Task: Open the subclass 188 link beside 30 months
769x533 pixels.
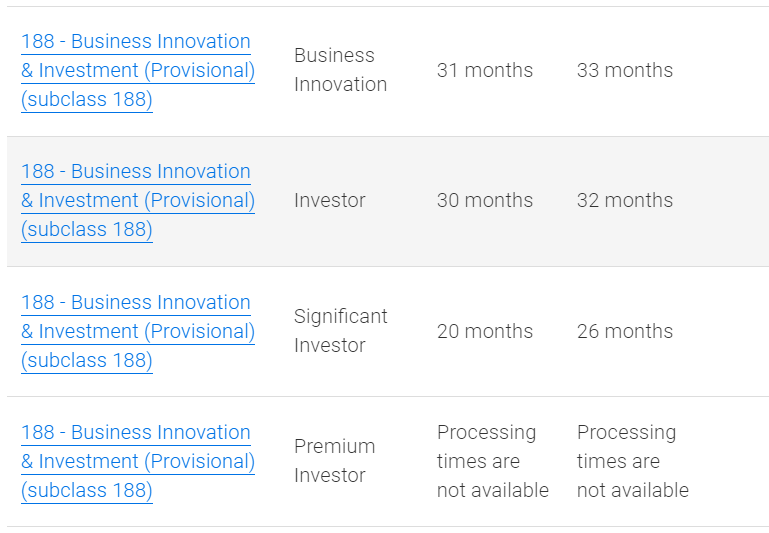Action: [137, 200]
